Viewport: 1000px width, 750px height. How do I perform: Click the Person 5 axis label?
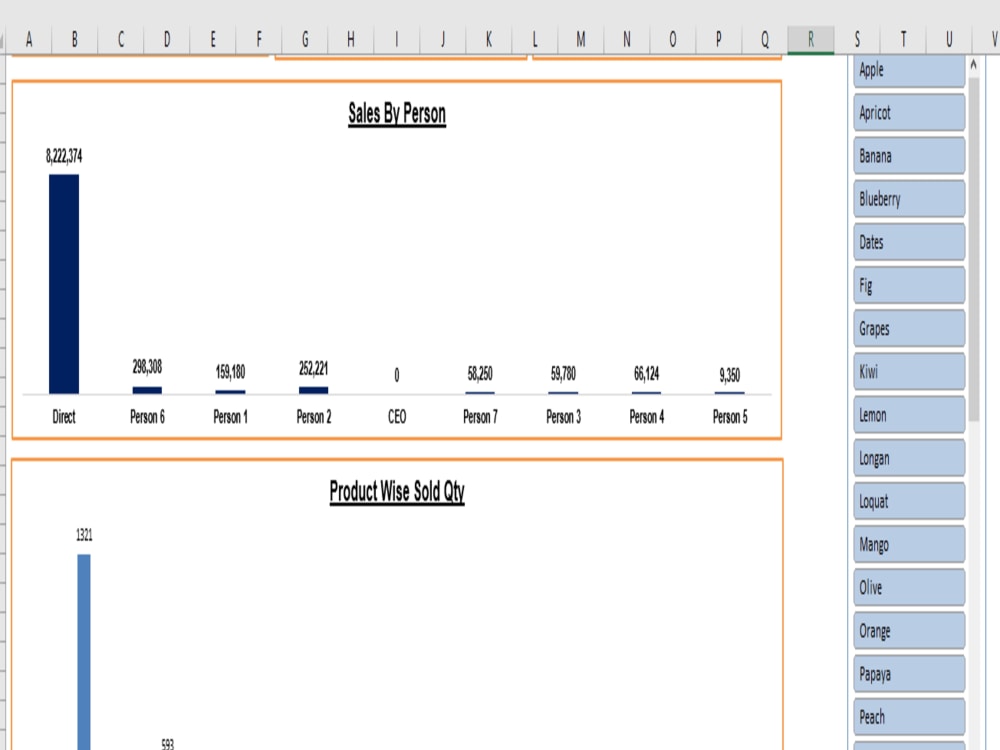point(730,417)
